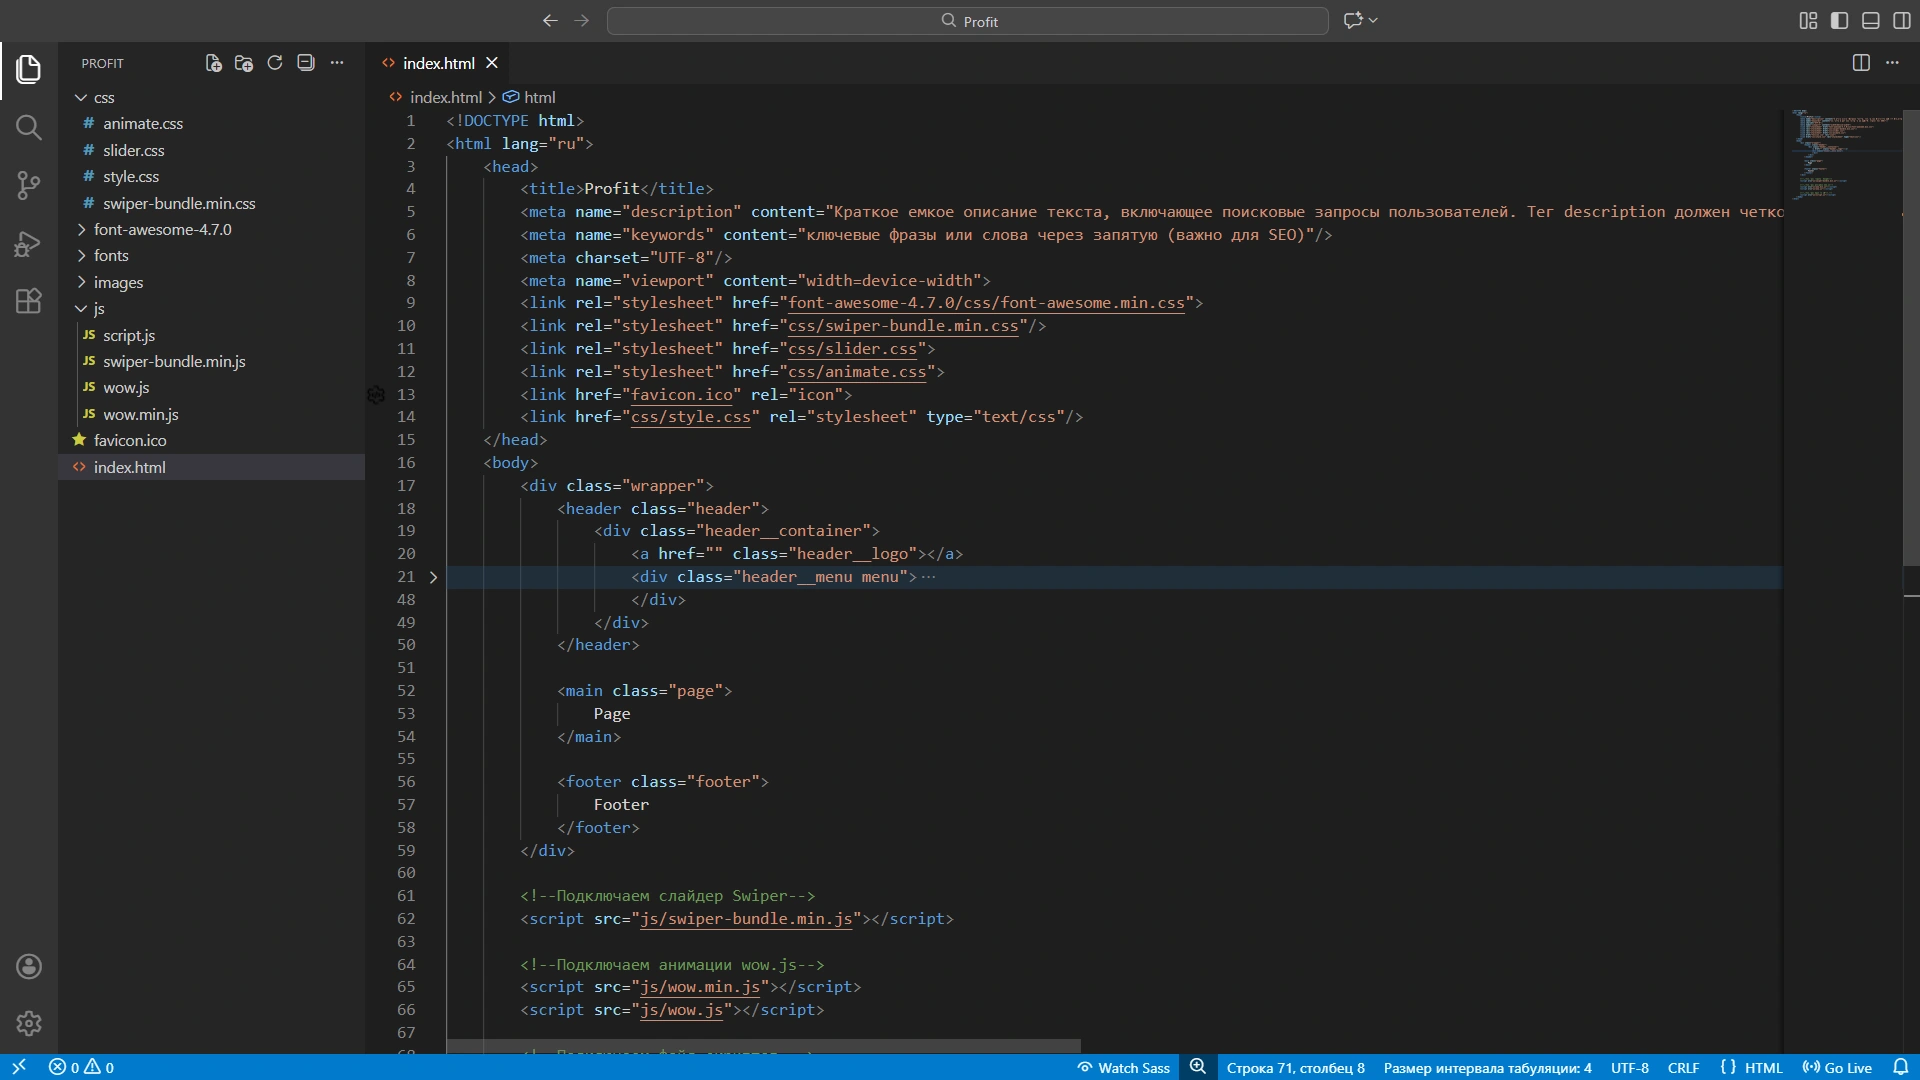Open the Source Control view
The height and width of the screenshot is (1080, 1920).
coord(28,185)
